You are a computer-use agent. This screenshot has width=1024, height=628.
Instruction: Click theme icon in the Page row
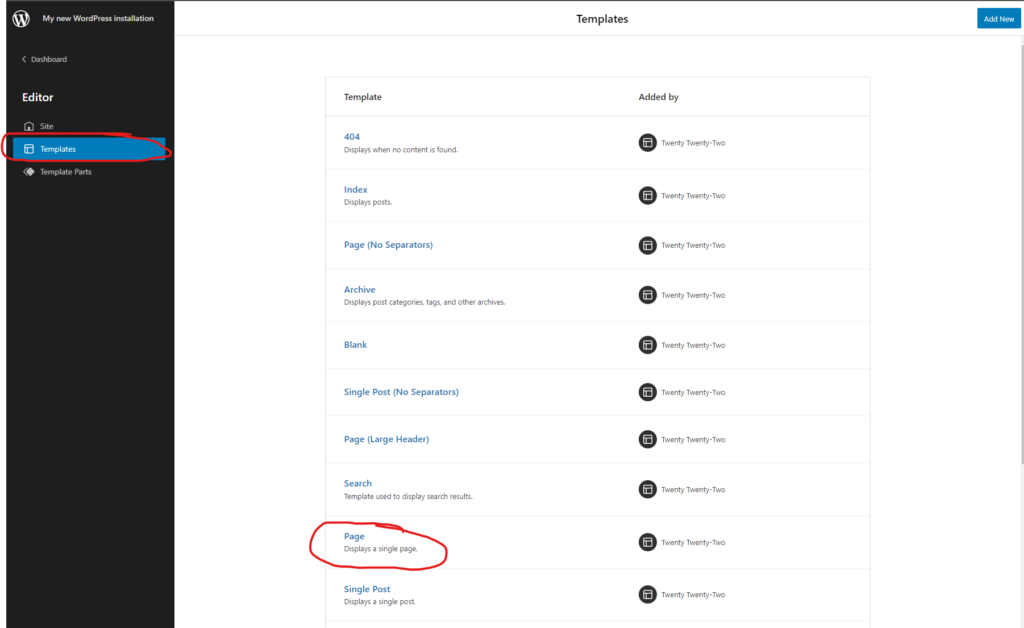point(647,542)
